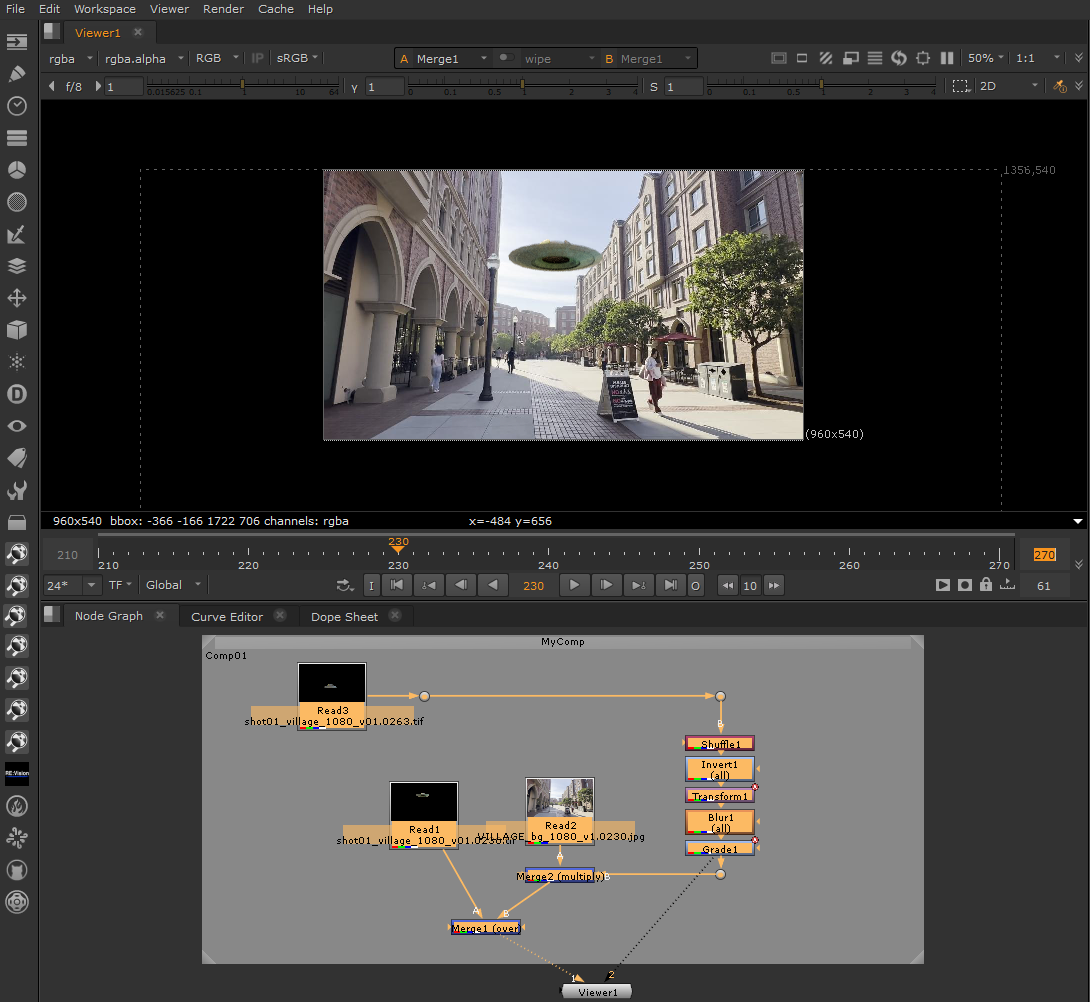Switch to the Dope Sheet tab
This screenshot has width=1090, height=1002.
[x=344, y=617]
